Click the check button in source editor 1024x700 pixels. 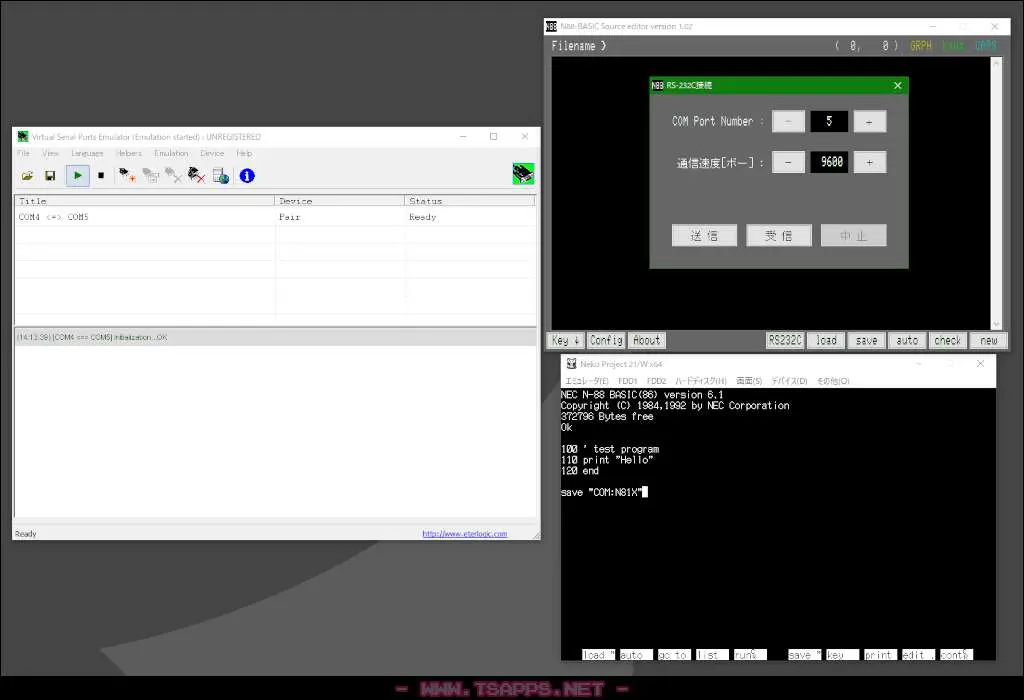(948, 340)
